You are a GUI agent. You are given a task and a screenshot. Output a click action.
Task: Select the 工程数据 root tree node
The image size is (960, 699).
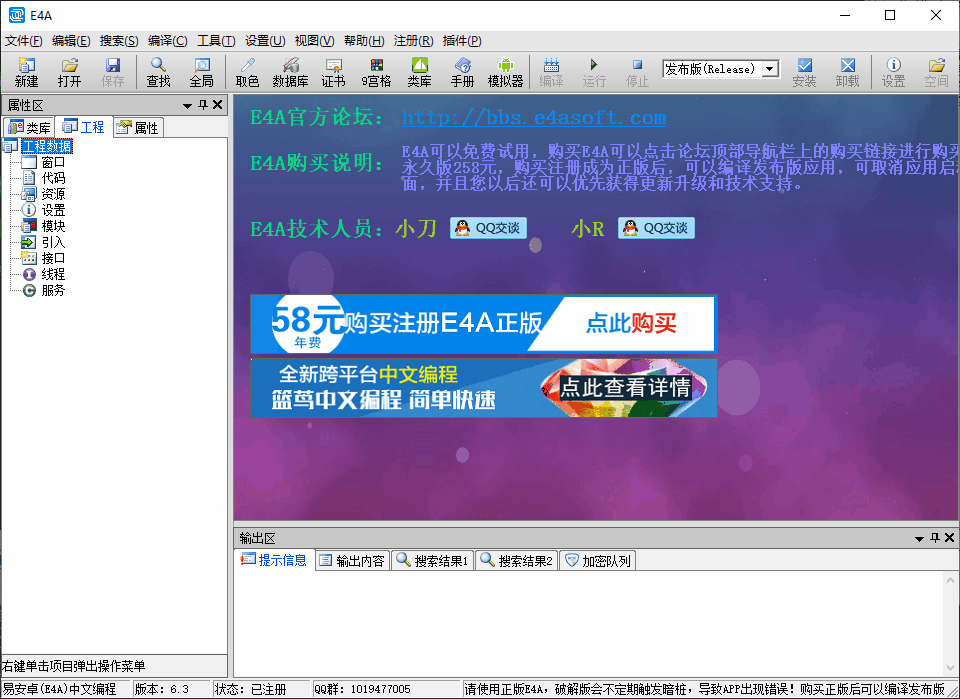click(47, 146)
